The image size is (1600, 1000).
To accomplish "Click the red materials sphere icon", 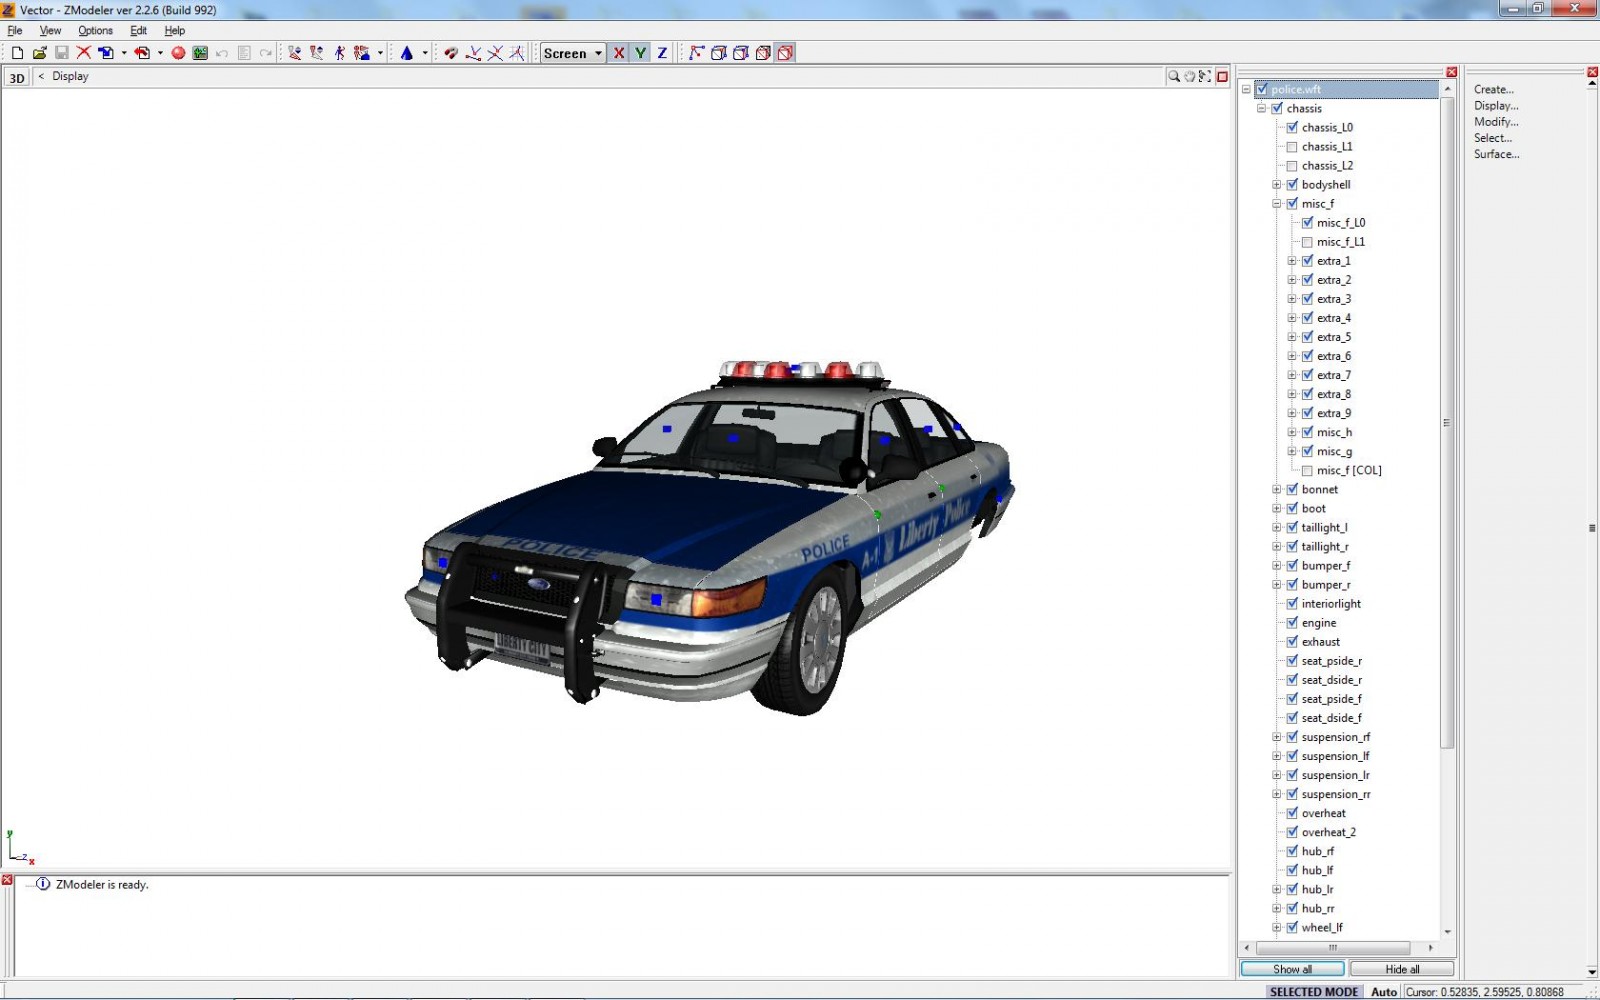I will [x=178, y=53].
